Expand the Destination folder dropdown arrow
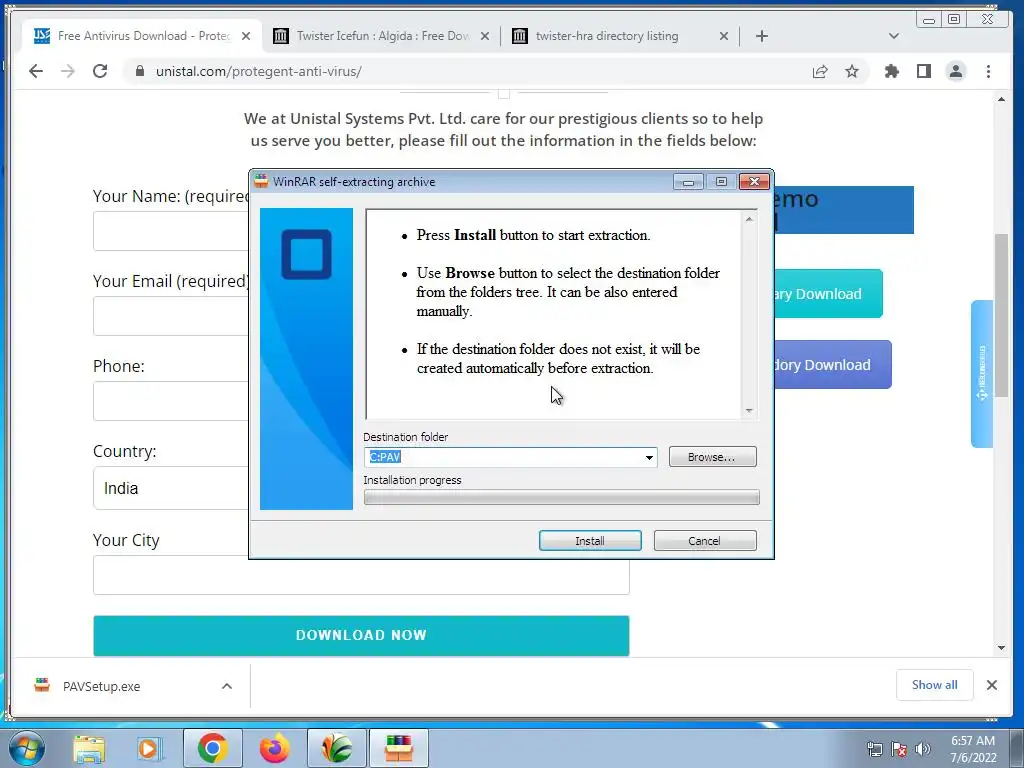Viewport: 1024px width, 768px height. point(649,457)
